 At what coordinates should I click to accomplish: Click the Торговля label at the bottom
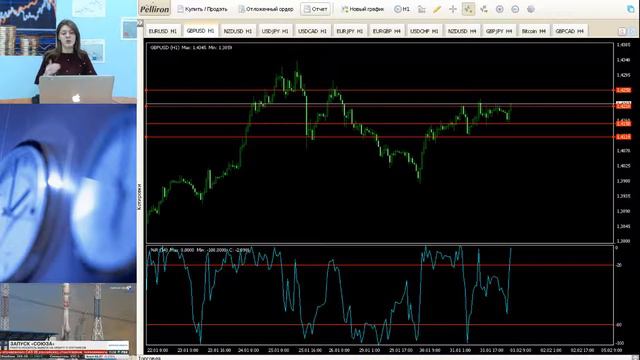(x=149, y=358)
